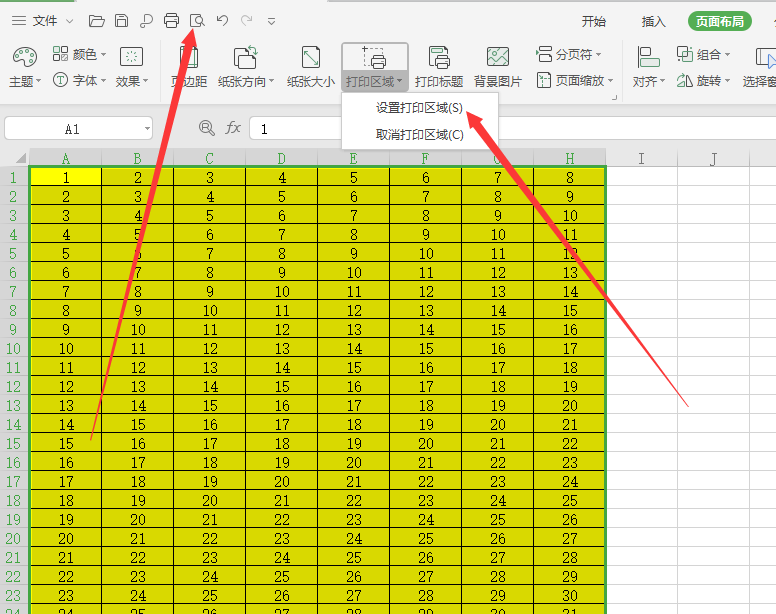Expand the 旋转 dropdown arrow
This screenshot has width=776, height=614.
pyautogui.click(x=727, y=81)
